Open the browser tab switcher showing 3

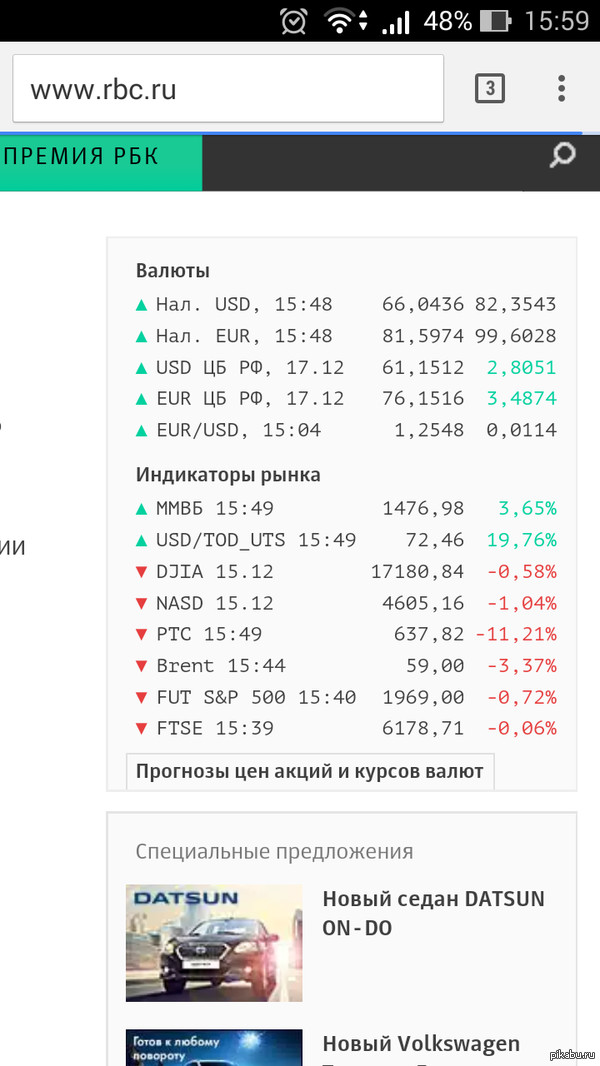click(x=489, y=89)
